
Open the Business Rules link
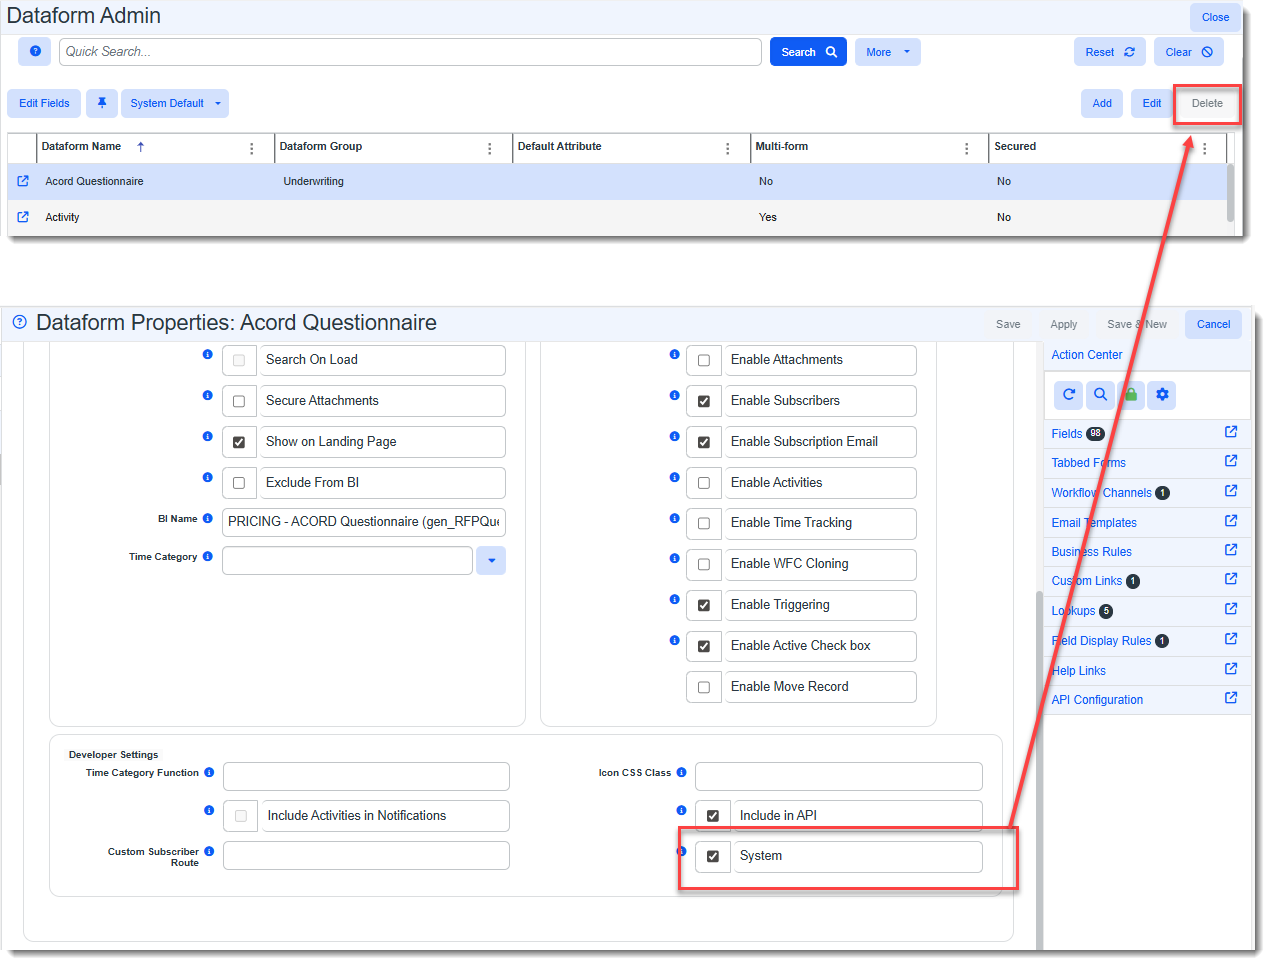point(1091,552)
